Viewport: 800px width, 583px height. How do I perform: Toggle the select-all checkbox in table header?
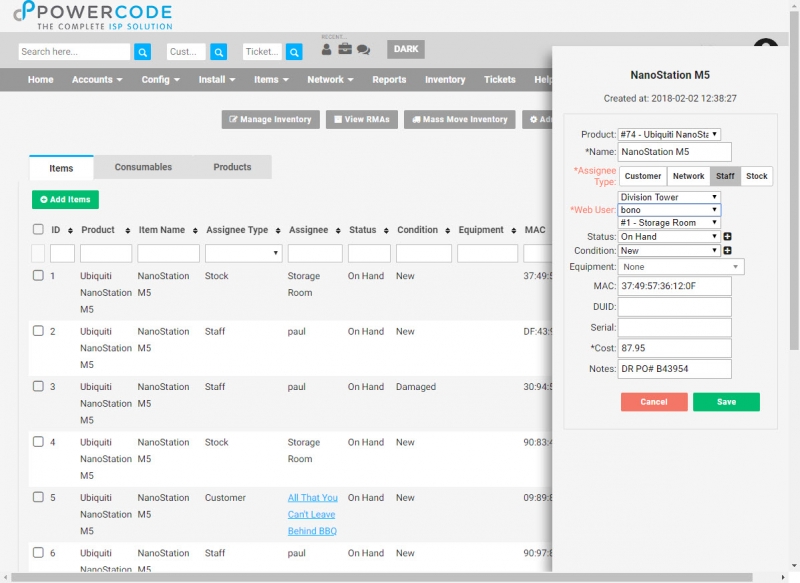click(x=38, y=229)
